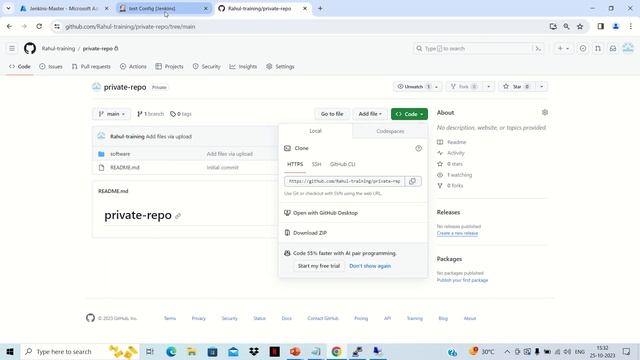Go back in browser history

tap(9, 27)
